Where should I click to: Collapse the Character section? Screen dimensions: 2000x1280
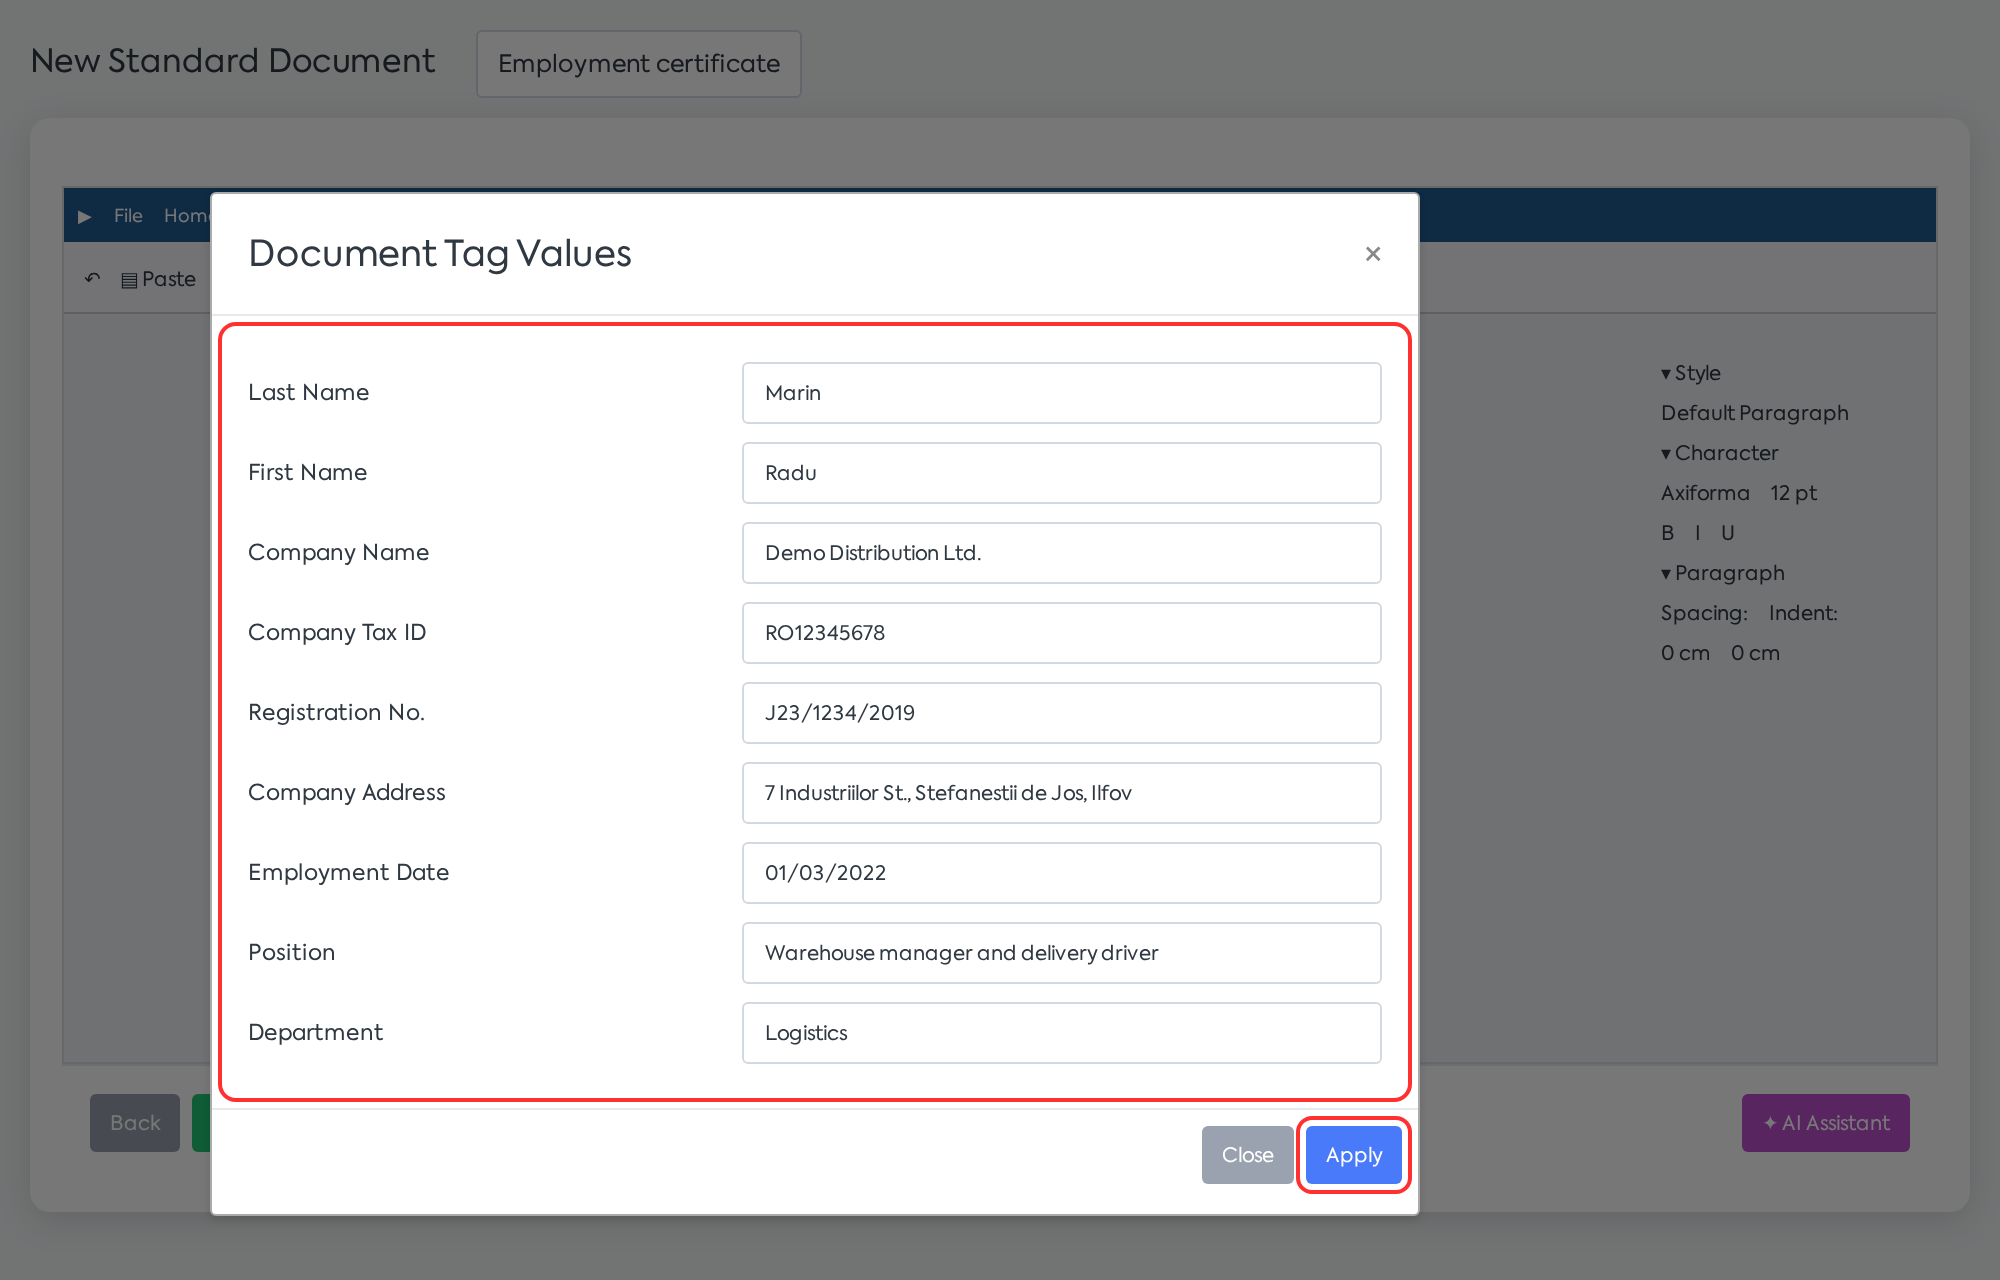pyautogui.click(x=1719, y=453)
